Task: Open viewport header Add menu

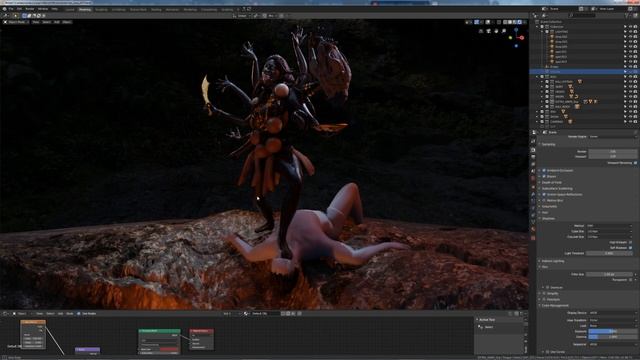Action: [57, 22]
